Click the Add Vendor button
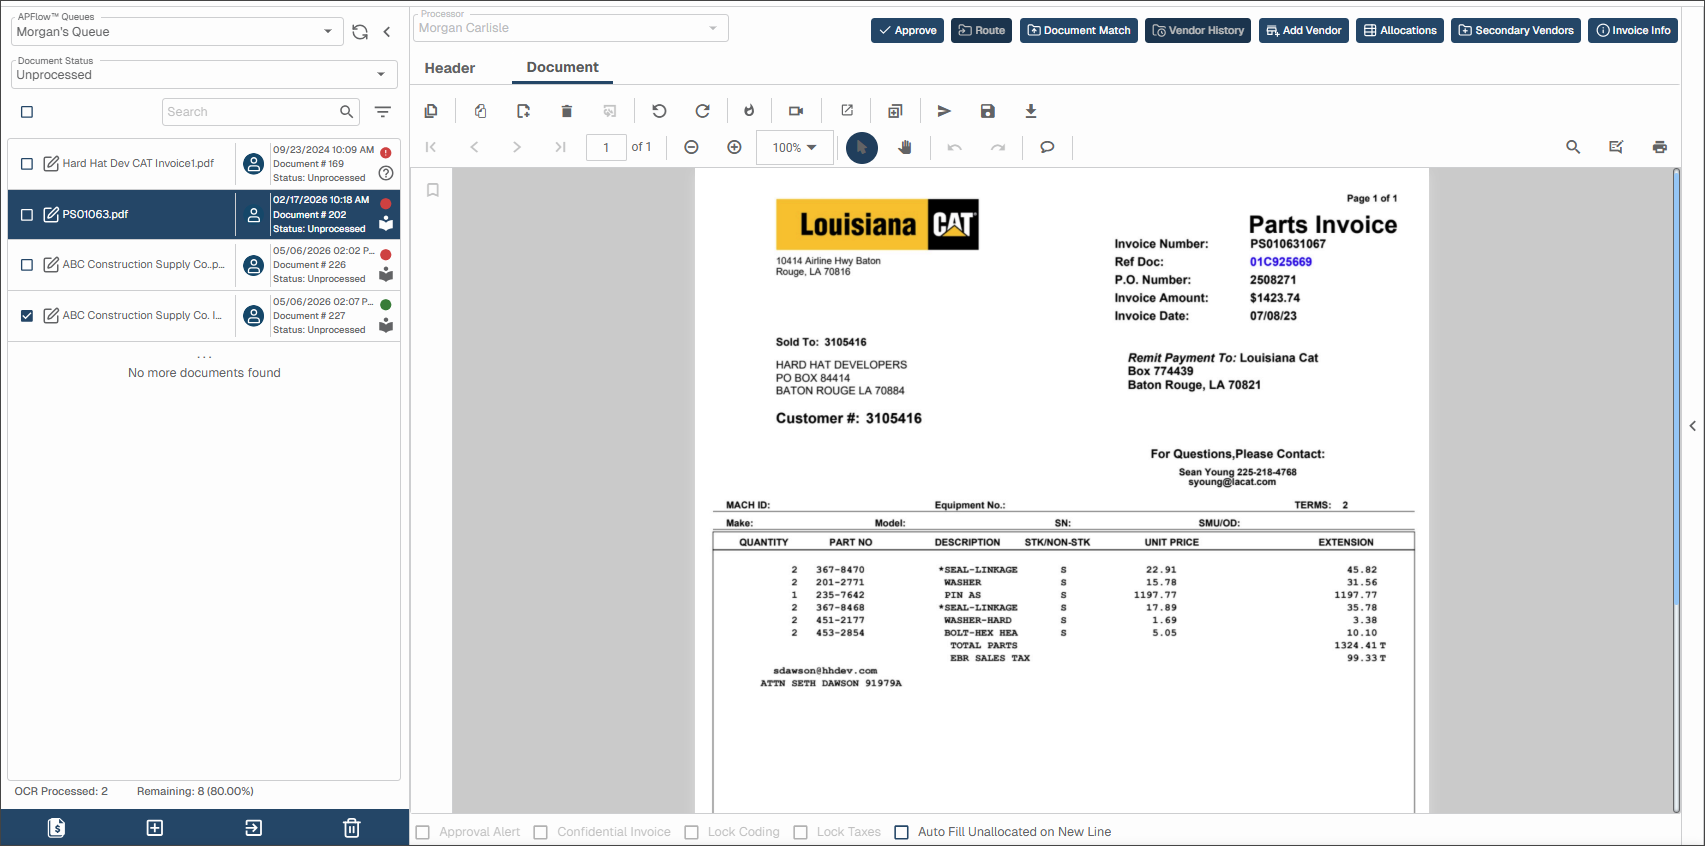The width and height of the screenshot is (1705, 846). tap(1304, 30)
